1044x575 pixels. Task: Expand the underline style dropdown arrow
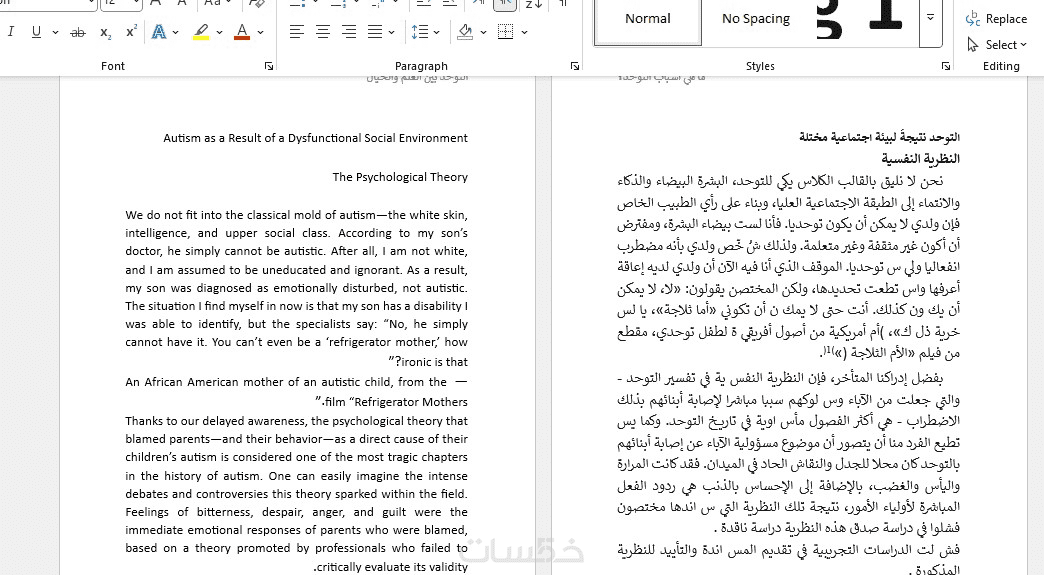[55, 32]
